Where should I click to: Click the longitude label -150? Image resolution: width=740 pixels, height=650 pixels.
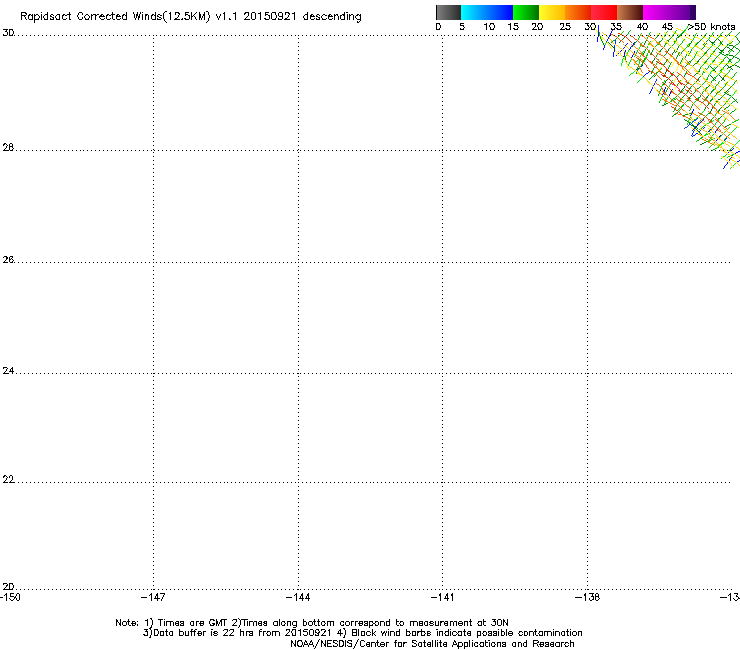pyautogui.click(x=10, y=597)
